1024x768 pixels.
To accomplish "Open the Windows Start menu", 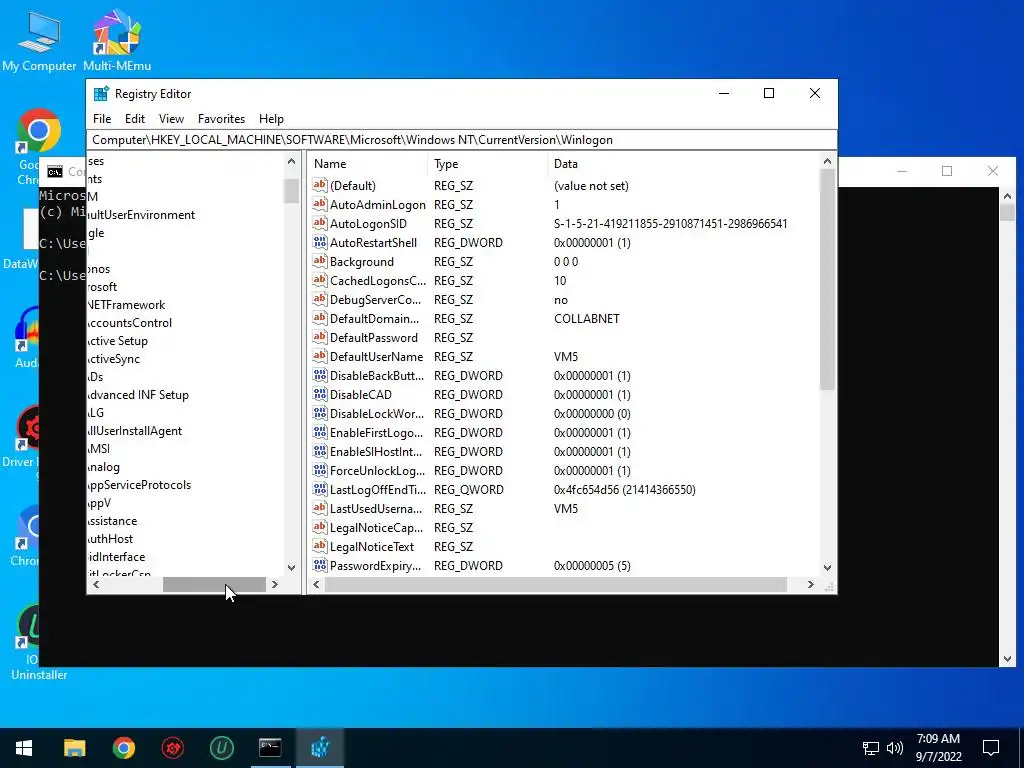I will coord(24,748).
